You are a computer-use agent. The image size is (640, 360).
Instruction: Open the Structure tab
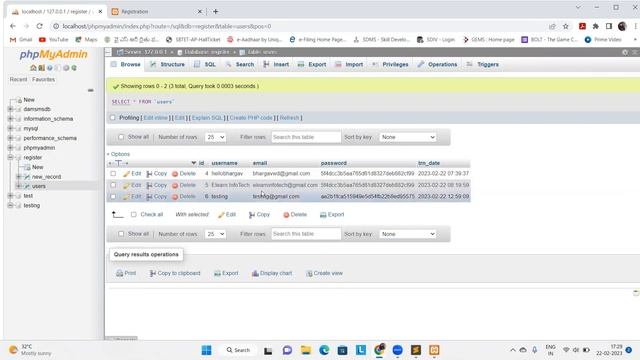pos(167,64)
